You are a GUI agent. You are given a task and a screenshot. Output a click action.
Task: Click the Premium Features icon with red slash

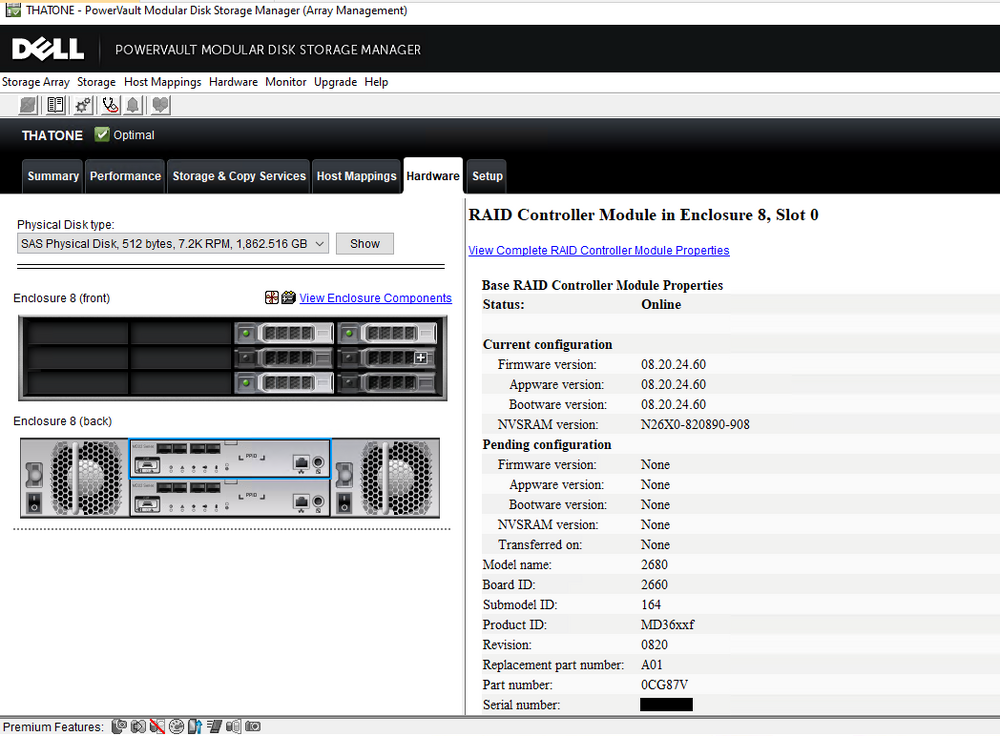click(x=158, y=726)
